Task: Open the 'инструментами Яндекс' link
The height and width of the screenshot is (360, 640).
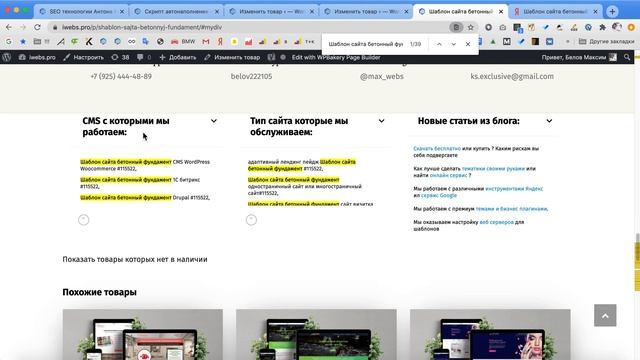Action: (514, 189)
